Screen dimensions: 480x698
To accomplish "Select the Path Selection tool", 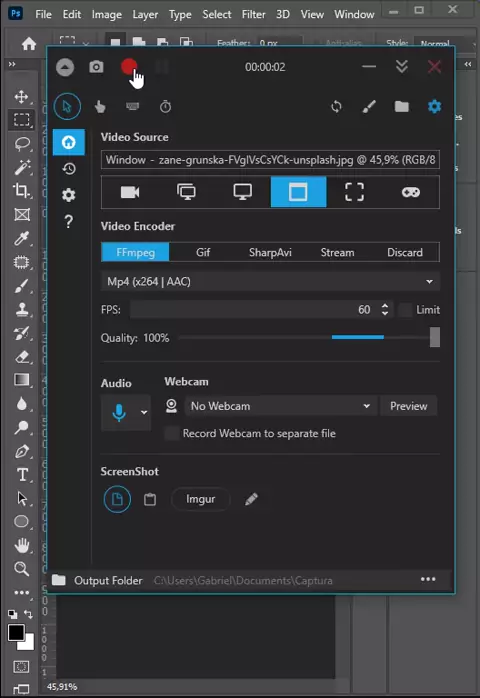I will coord(21,498).
